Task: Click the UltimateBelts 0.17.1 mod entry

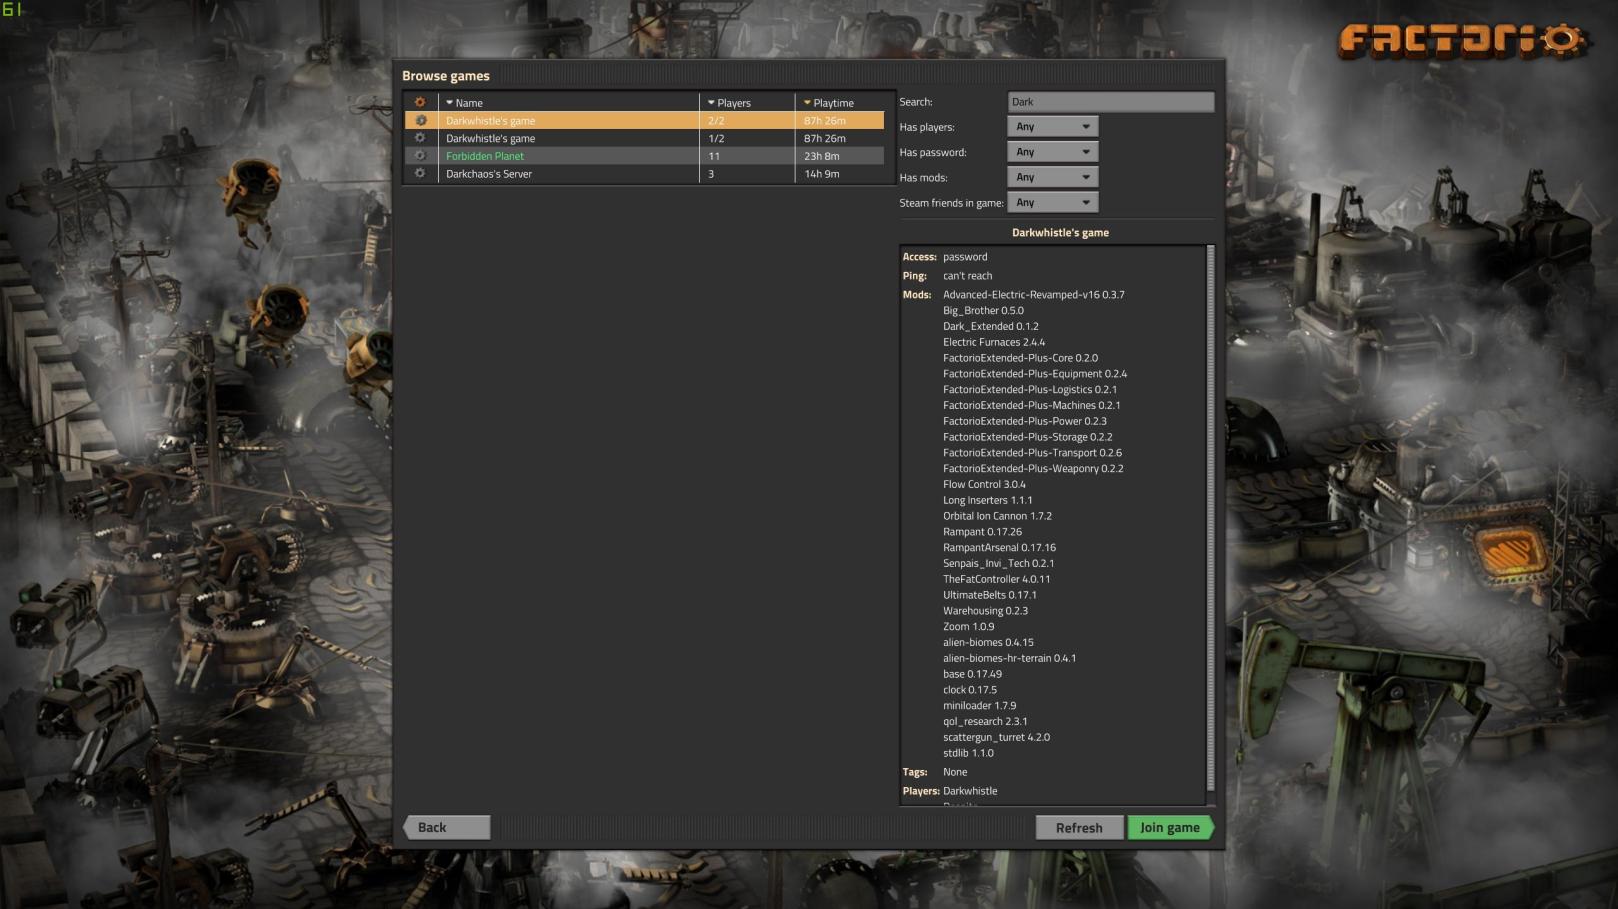Action: 990,595
